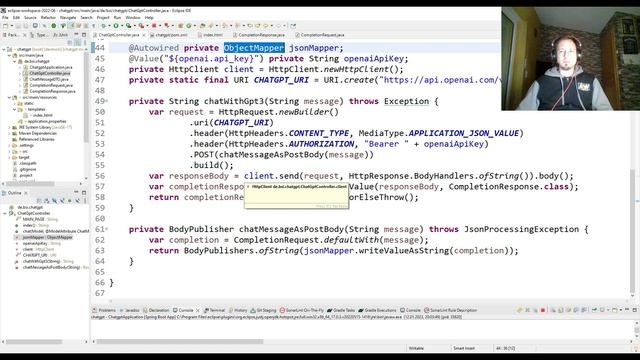Collapse ChatGptController class in Outline
Viewport: 640px width, 360px height.
4,213
